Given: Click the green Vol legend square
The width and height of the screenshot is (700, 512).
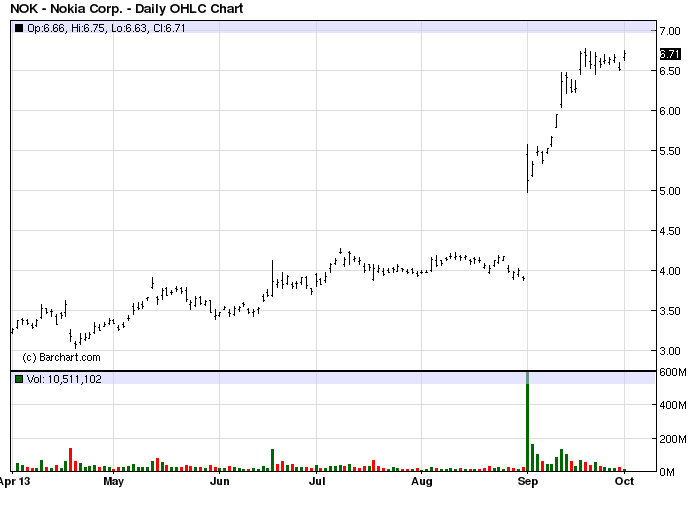Looking at the screenshot, I should click(x=19, y=379).
